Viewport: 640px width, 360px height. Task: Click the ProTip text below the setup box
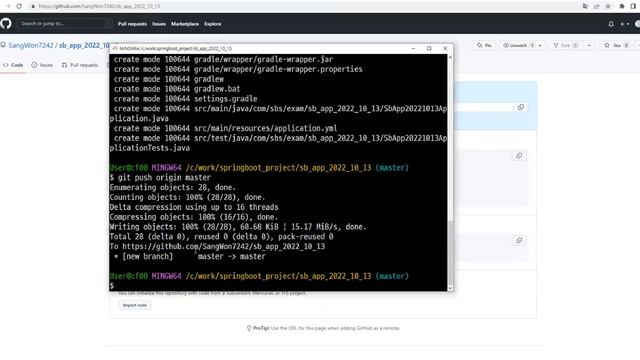click(327, 328)
